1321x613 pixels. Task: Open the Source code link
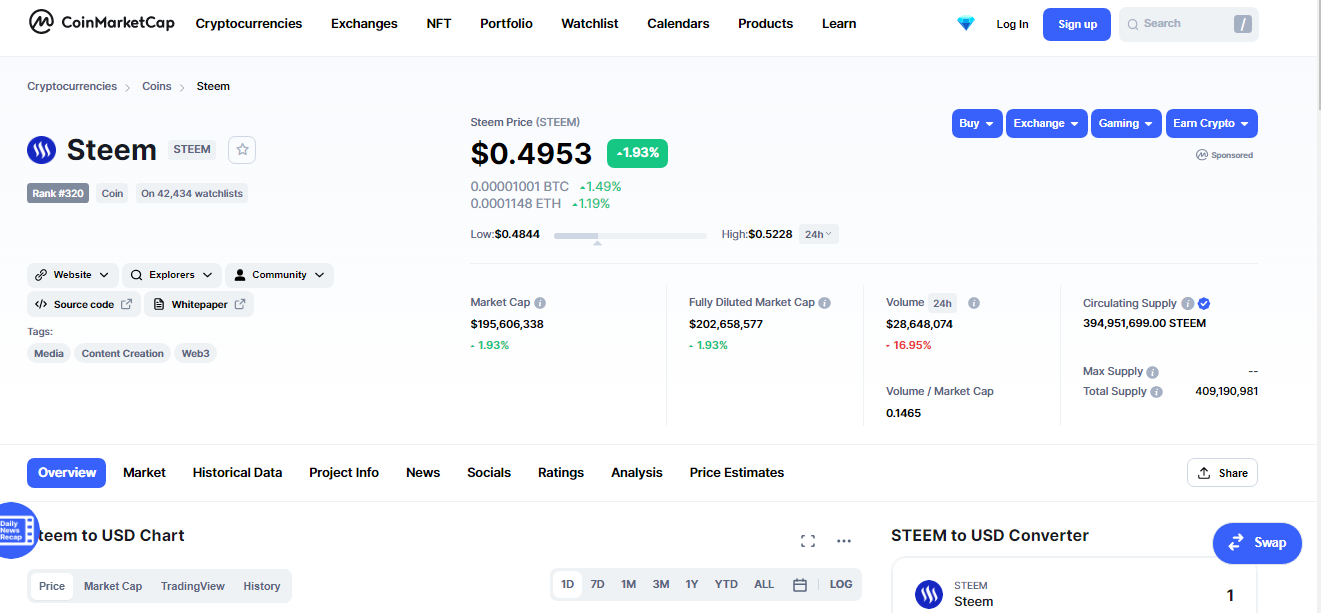pyautogui.click(x=84, y=304)
